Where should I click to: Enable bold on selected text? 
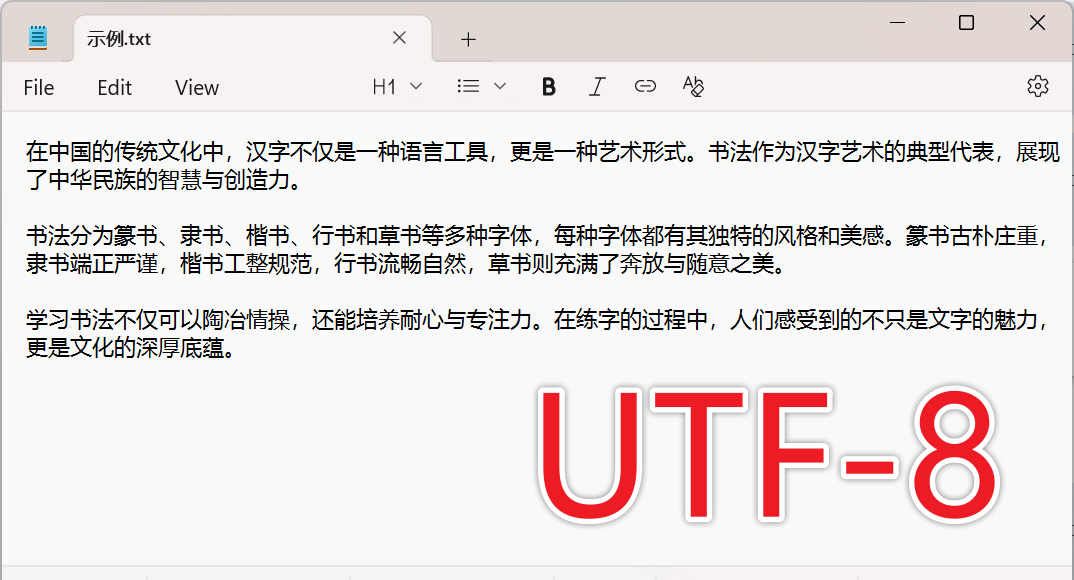pos(548,86)
